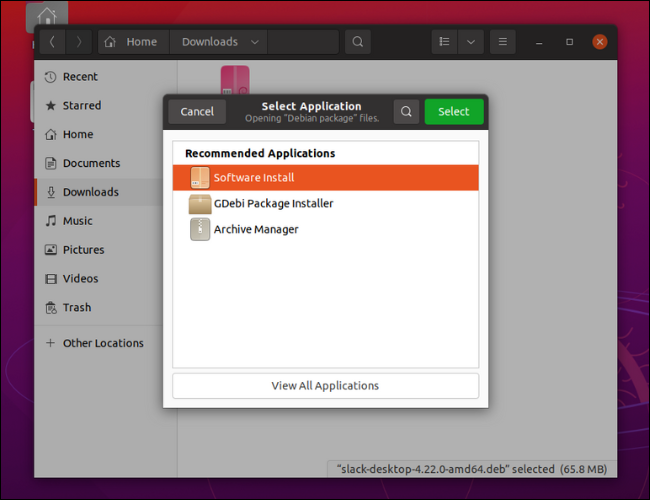This screenshot has height=500, width=650.
Task: Click View All Applications button
Action: click(325, 386)
